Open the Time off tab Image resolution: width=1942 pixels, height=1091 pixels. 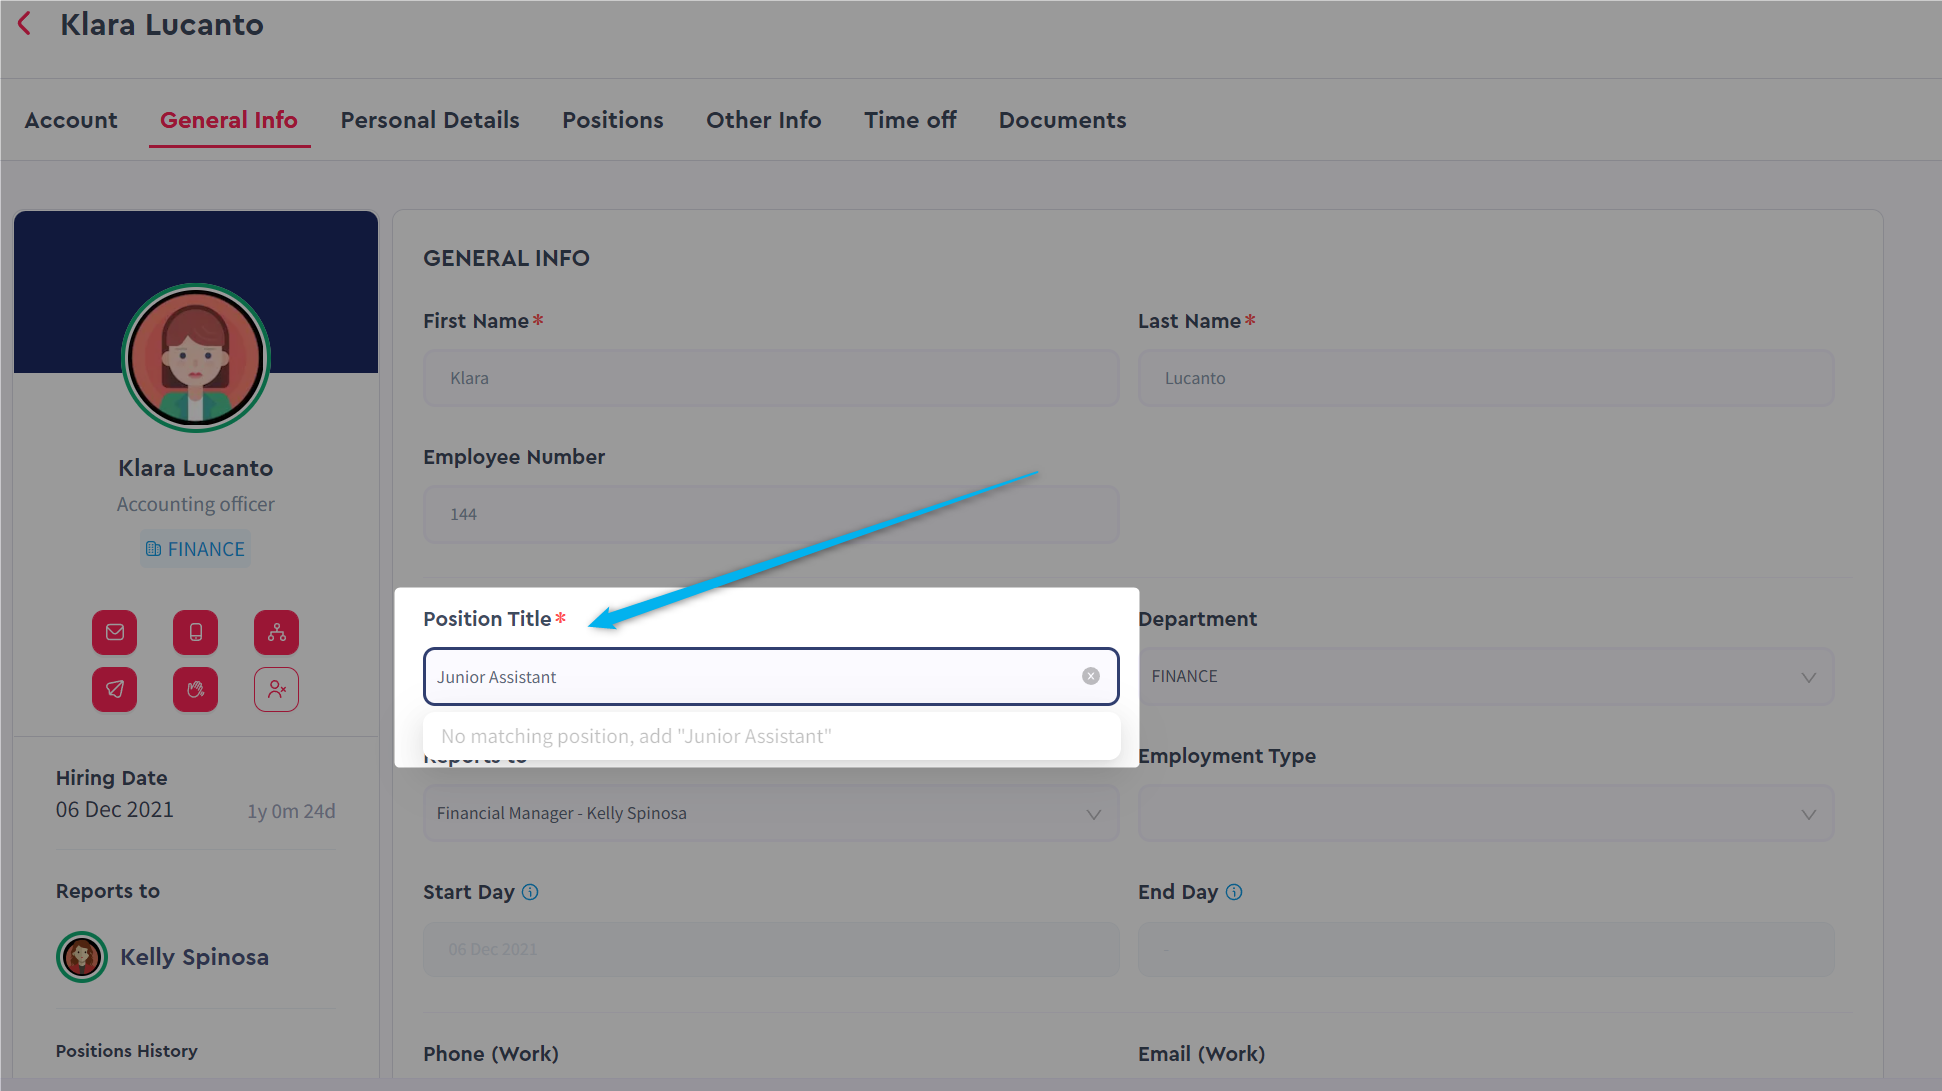(910, 120)
